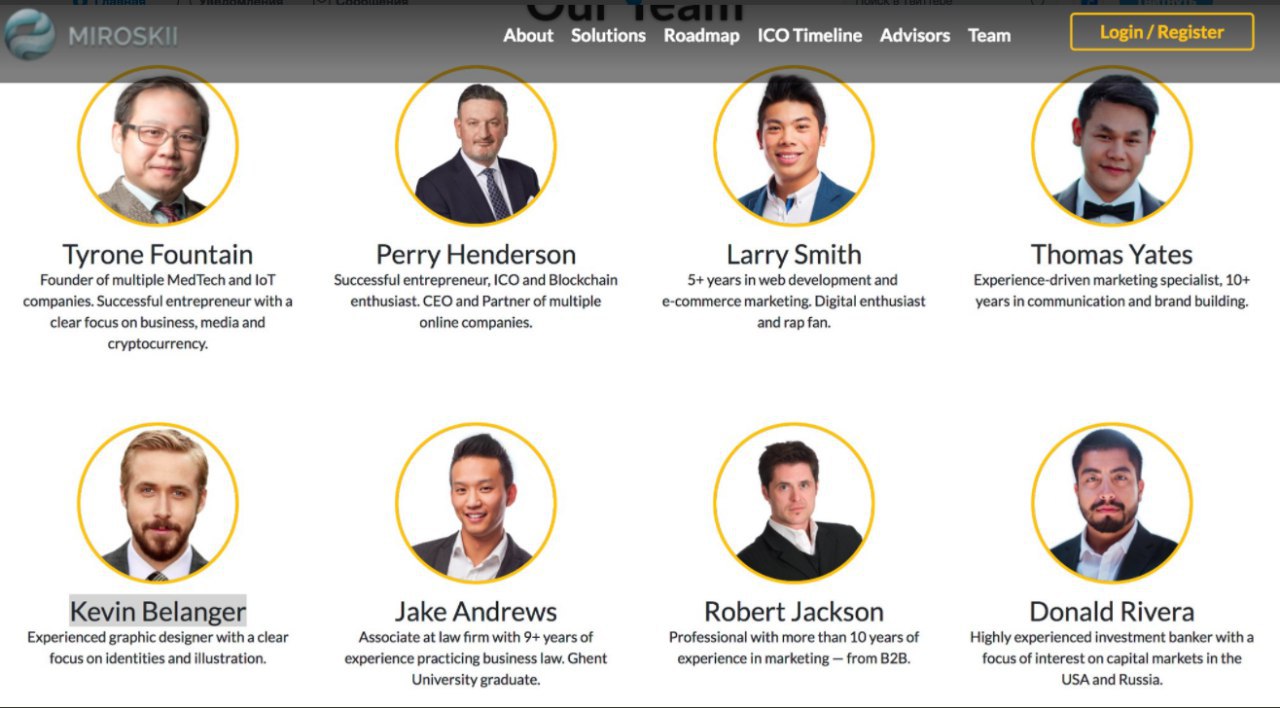1280x708 pixels.
Task: Click the profile photo above the Tyrone Fountain name
Action: pyautogui.click(x=158, y=146)
